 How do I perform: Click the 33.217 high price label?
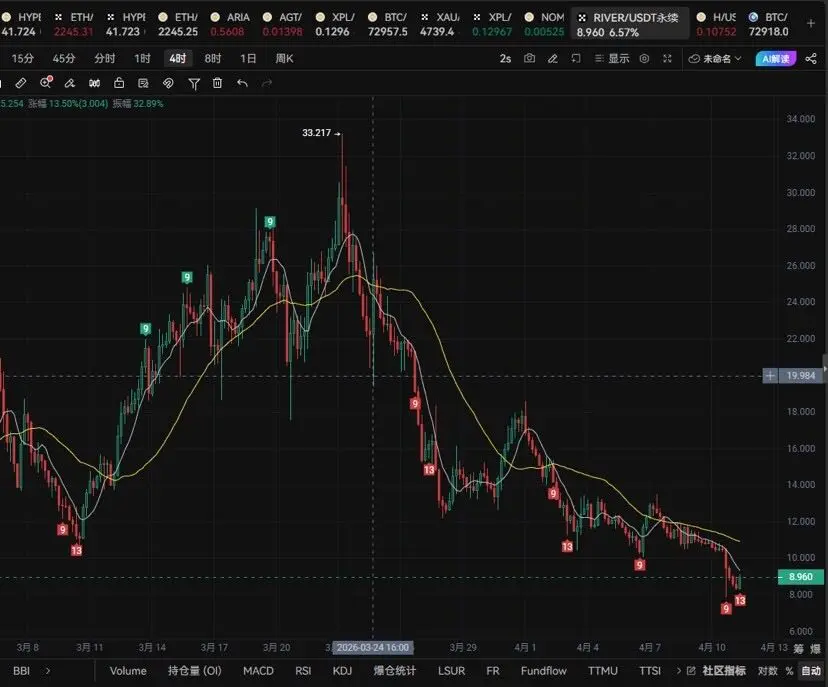point(316,133)
